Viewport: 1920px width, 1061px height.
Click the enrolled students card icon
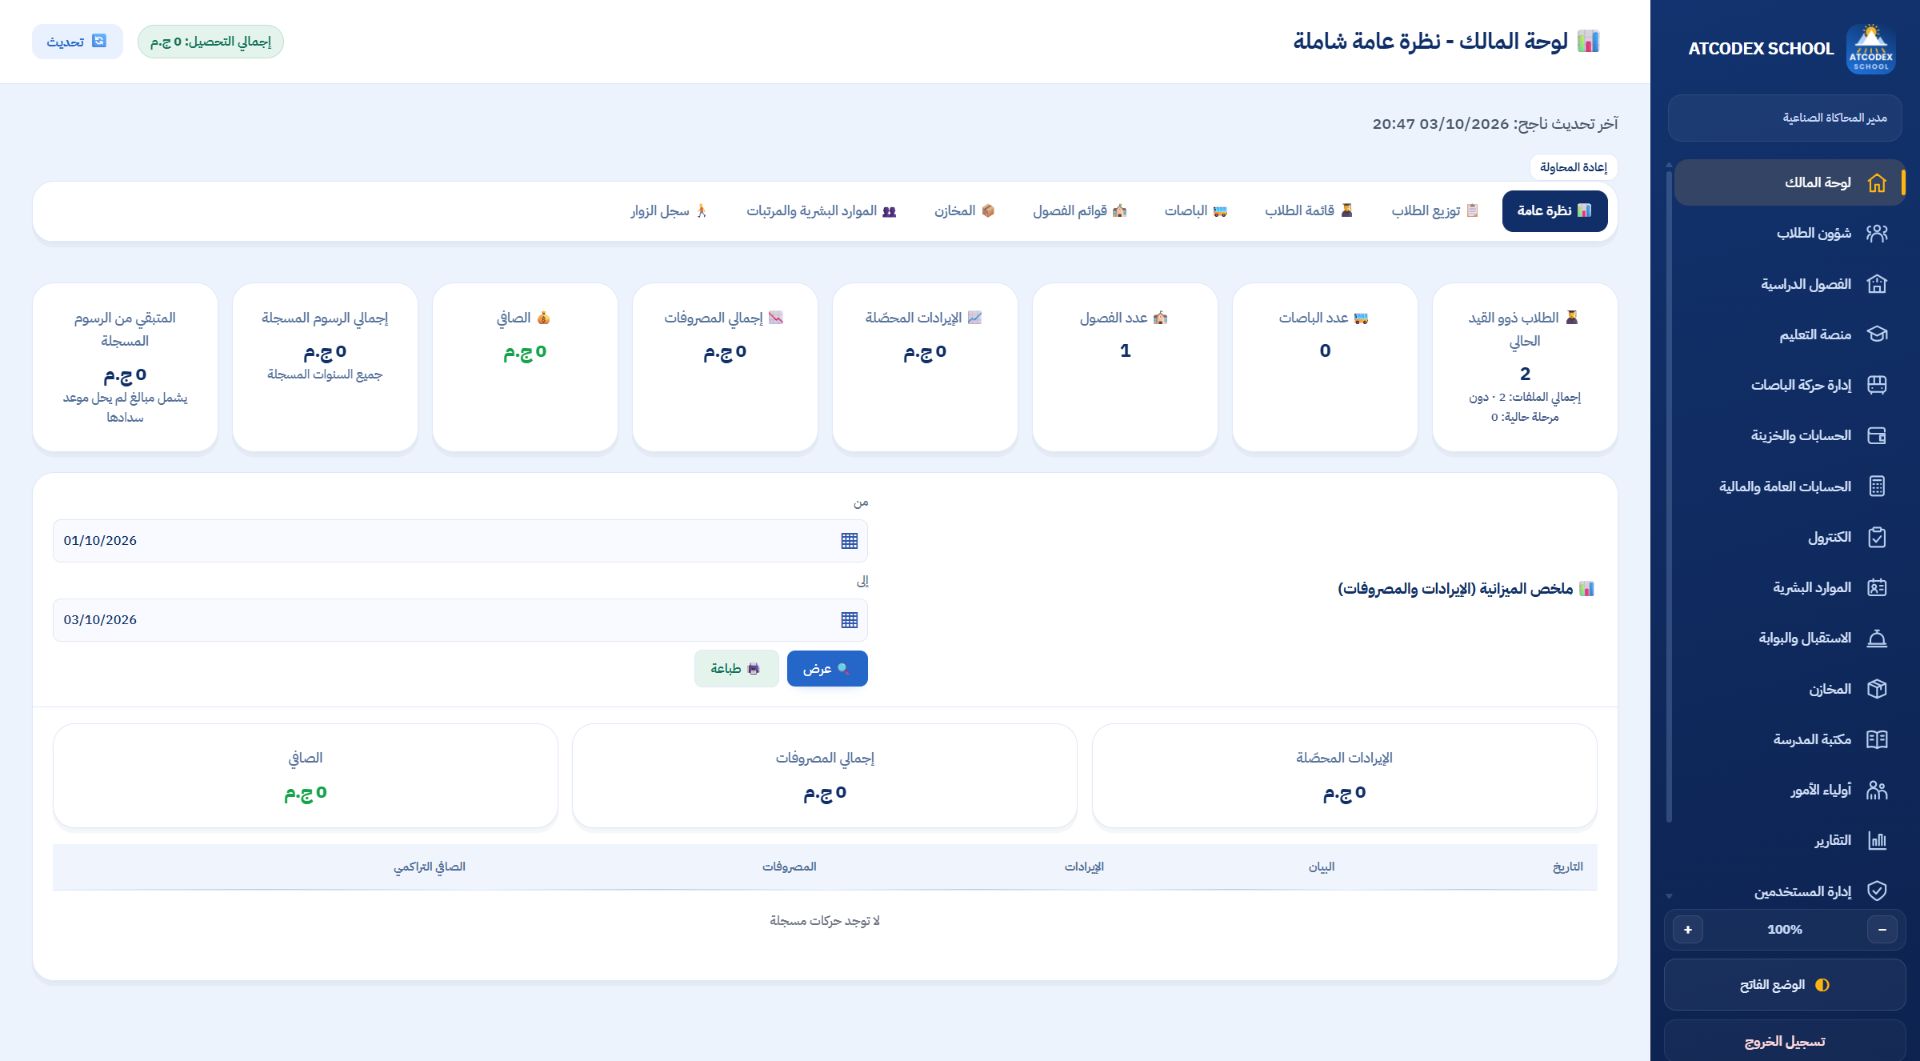[x=1571, y=317]
